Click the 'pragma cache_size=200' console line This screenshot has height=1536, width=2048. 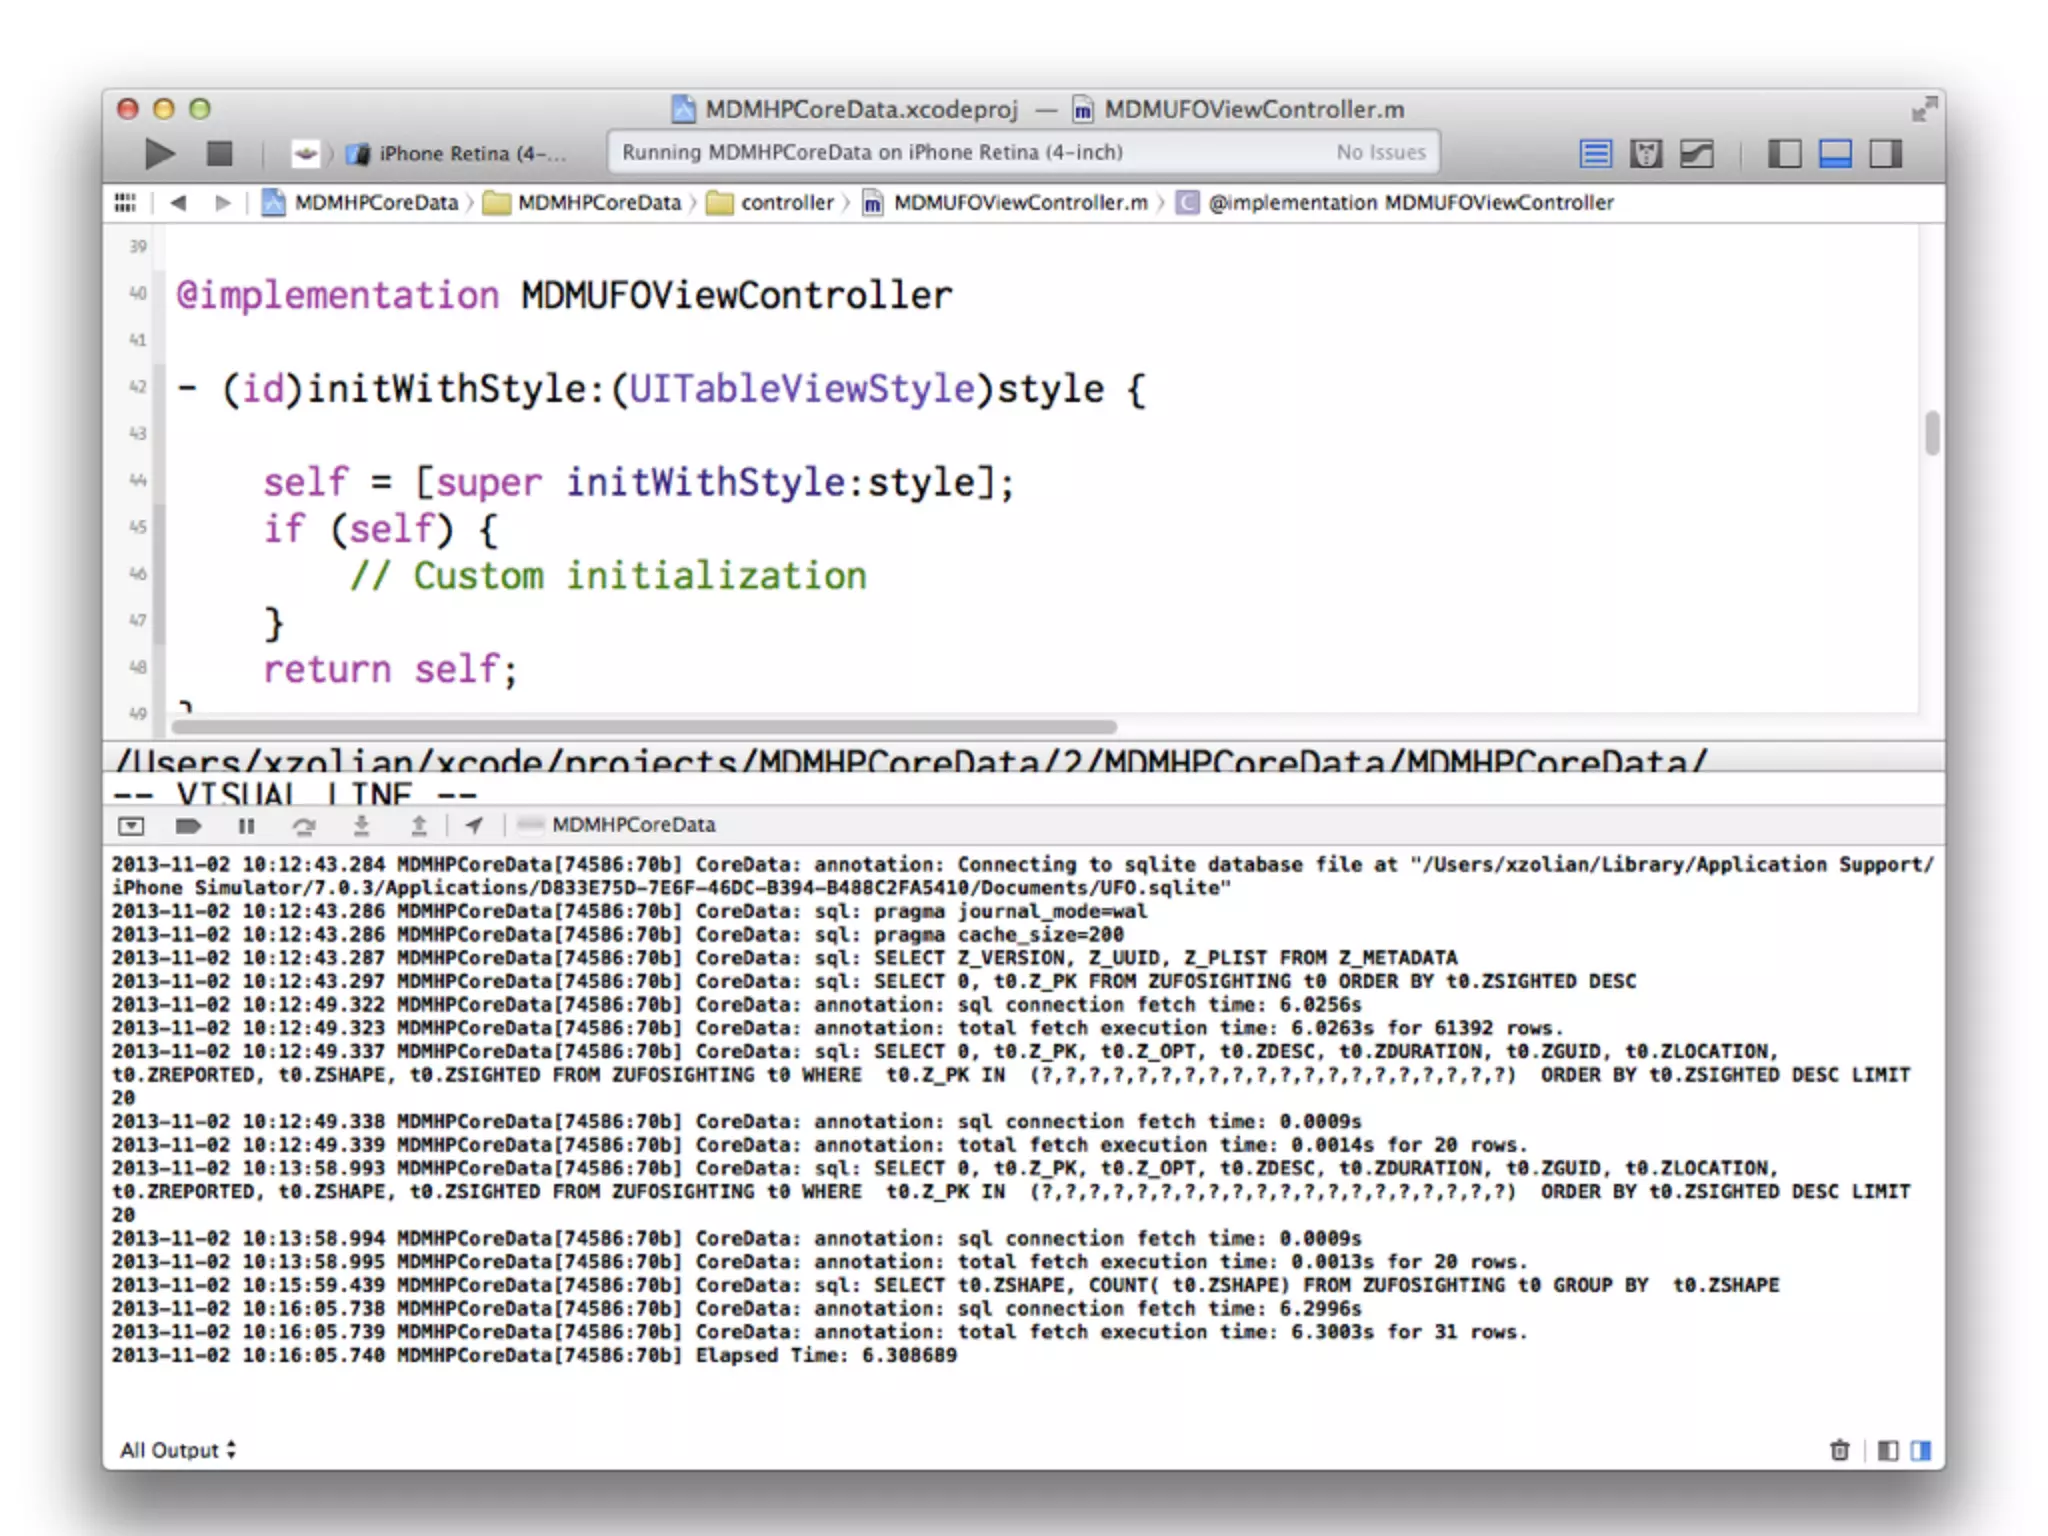[x=617, y=935]
